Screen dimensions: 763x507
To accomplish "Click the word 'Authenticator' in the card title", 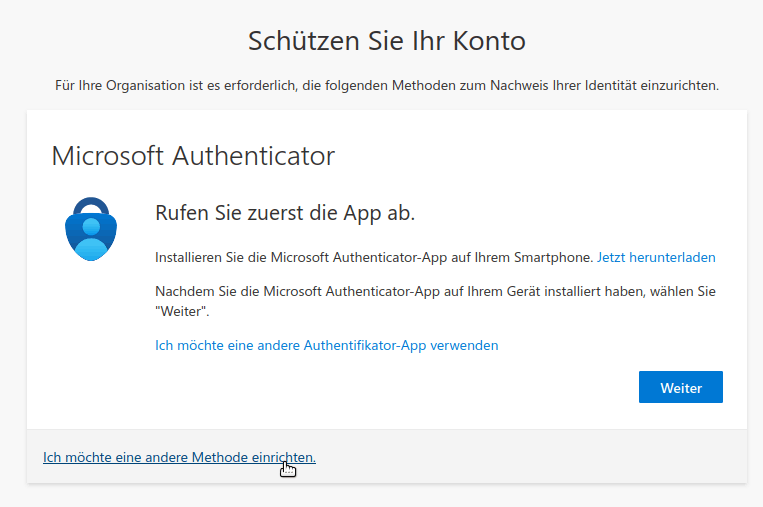I will click(x=253, y=156).
